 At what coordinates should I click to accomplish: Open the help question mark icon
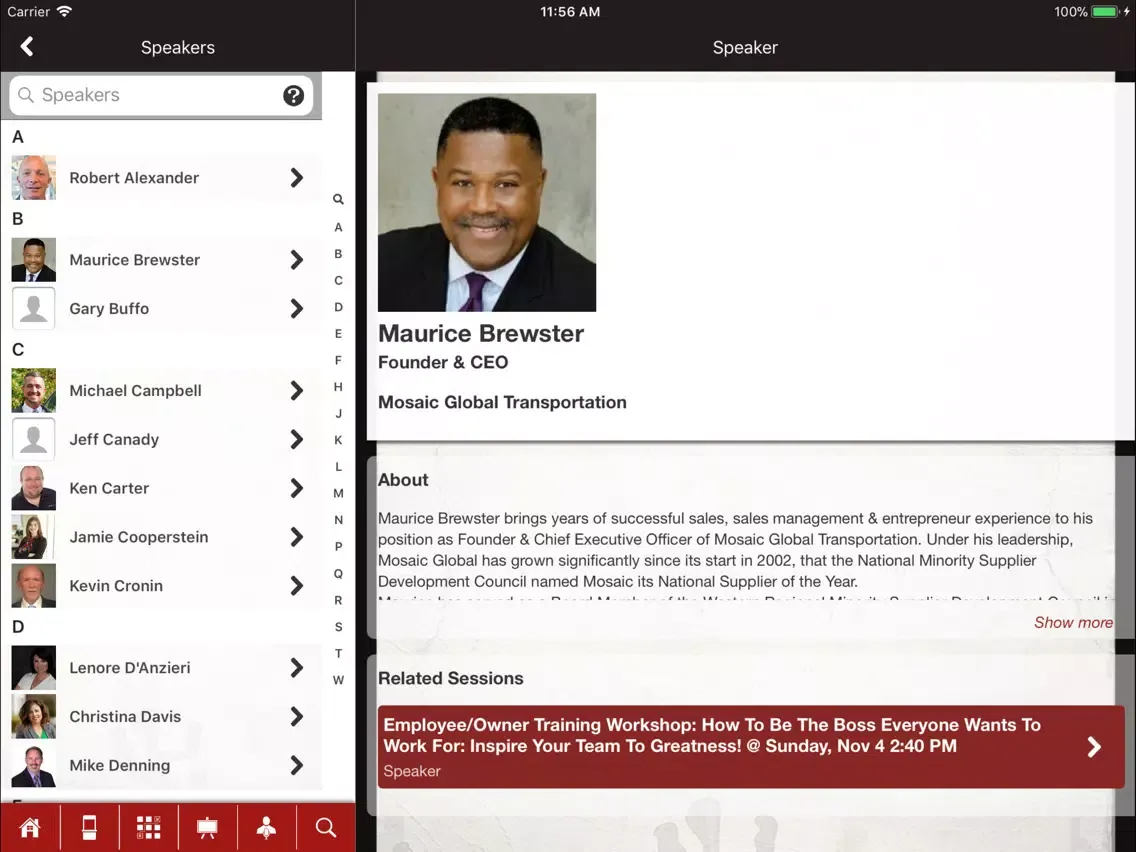pos(293,96)
